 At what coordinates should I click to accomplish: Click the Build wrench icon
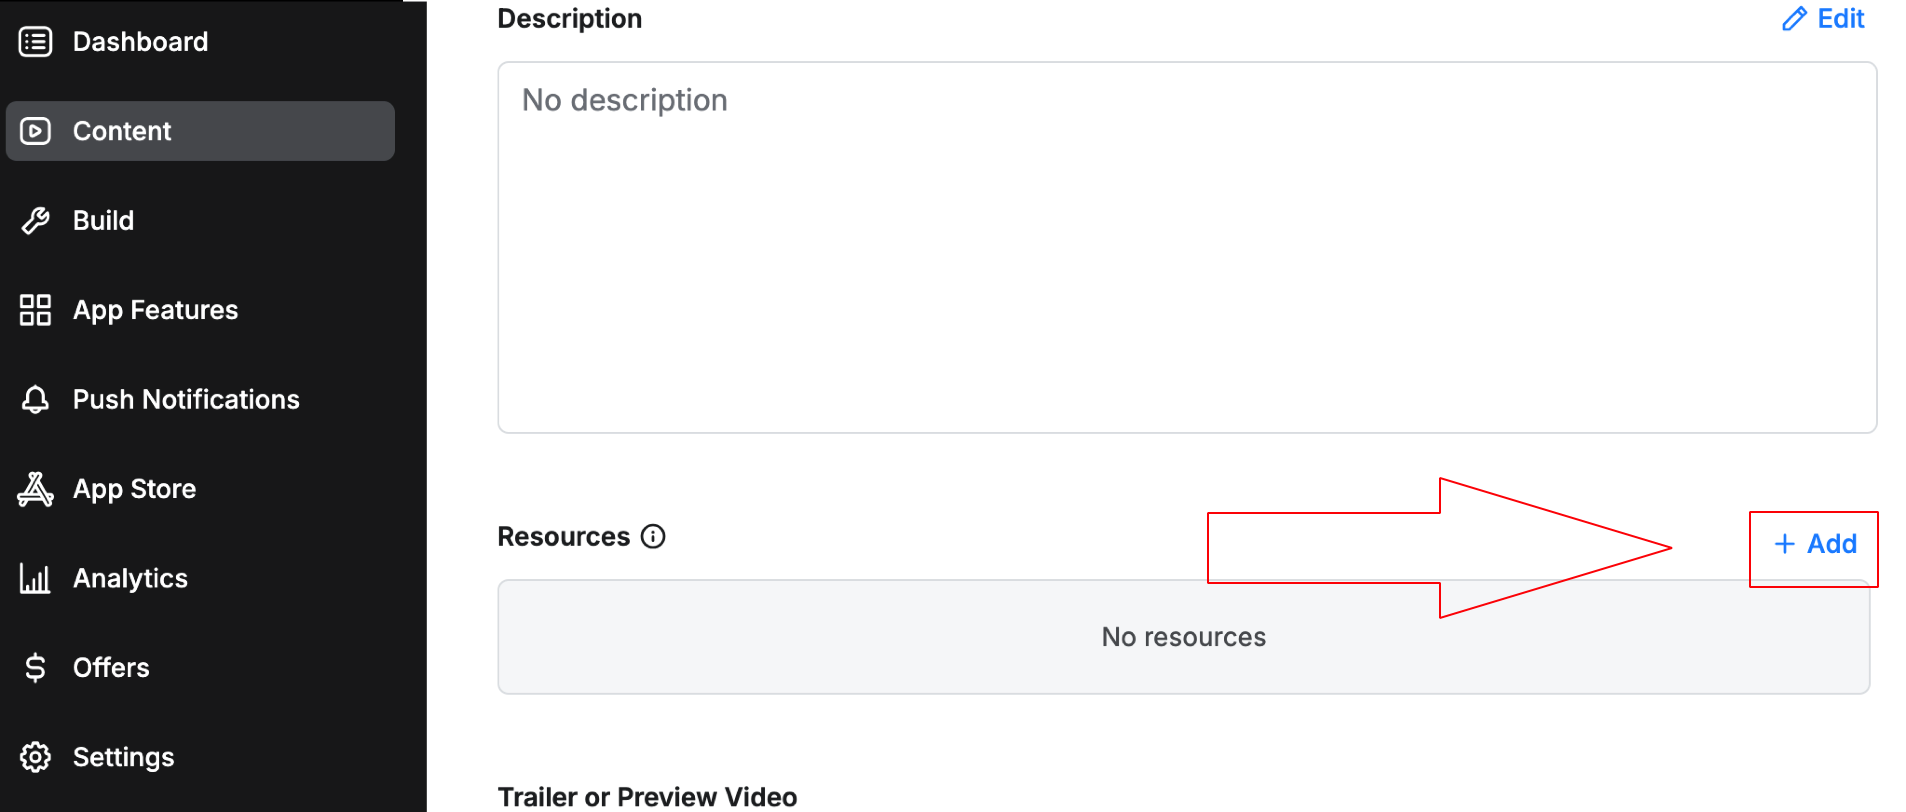(36, 221)
